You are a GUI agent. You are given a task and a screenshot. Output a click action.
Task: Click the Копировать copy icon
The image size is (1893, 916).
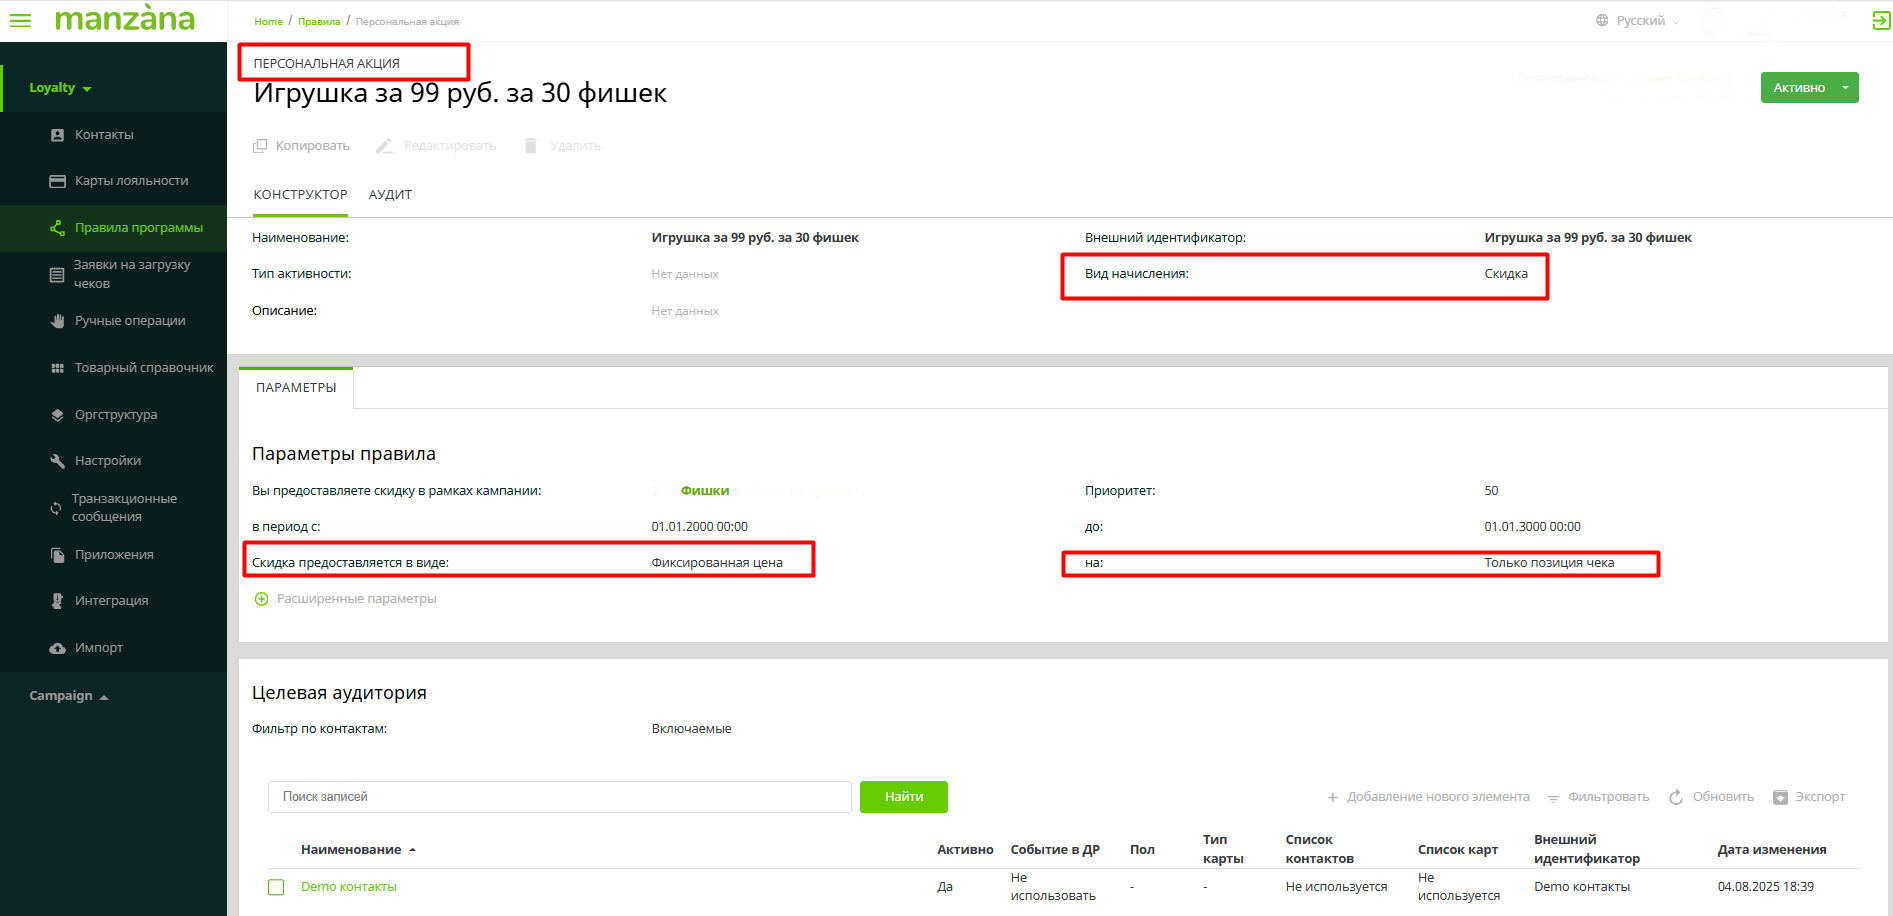point(260,146)
